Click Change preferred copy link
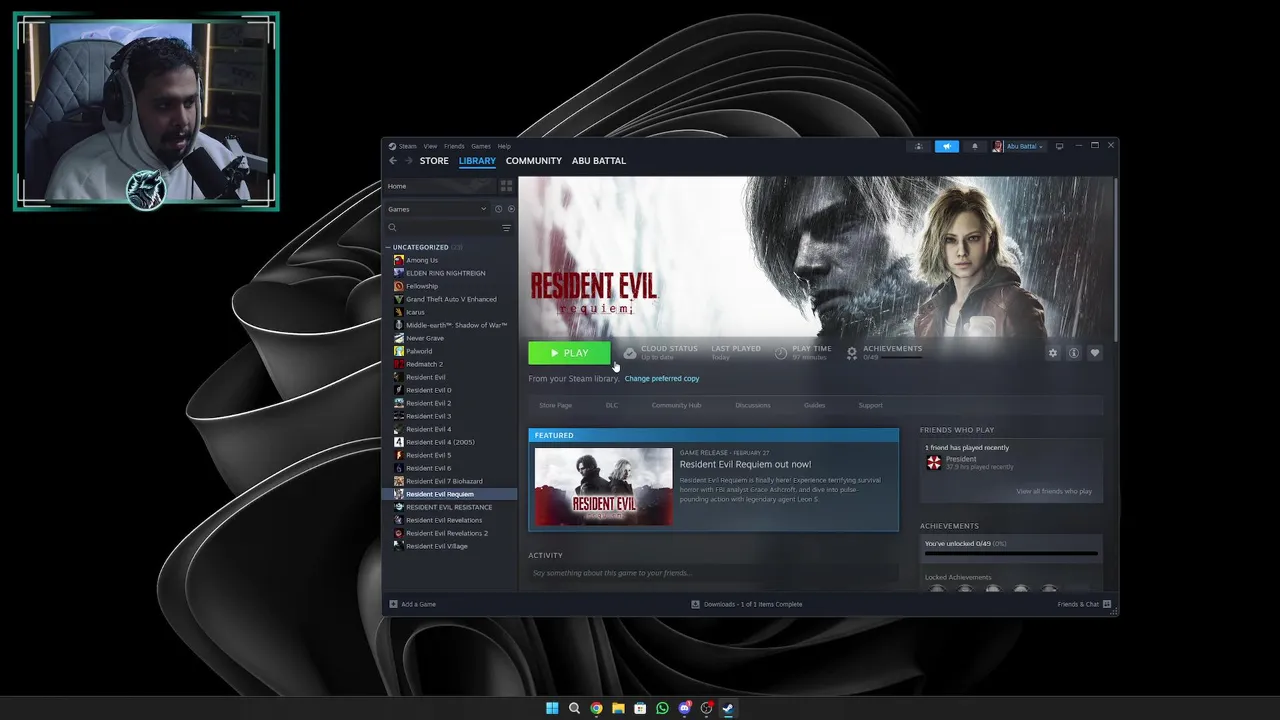1280x720 pixels. click(662, 379)
